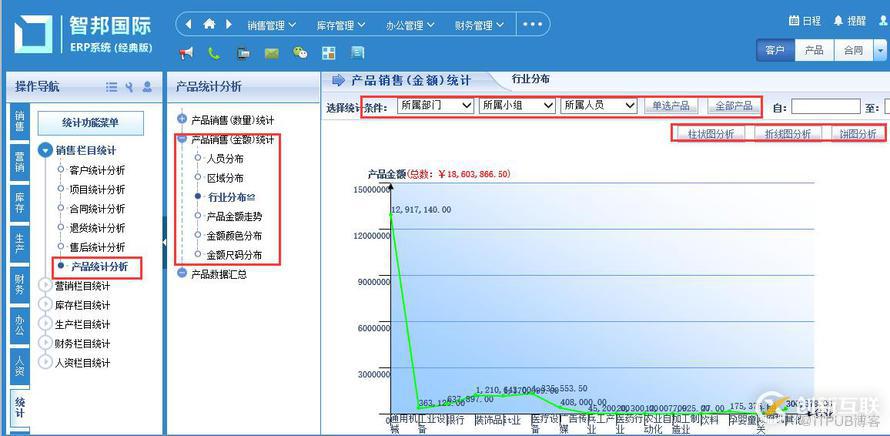Click the green phone icon

(214, 53)
